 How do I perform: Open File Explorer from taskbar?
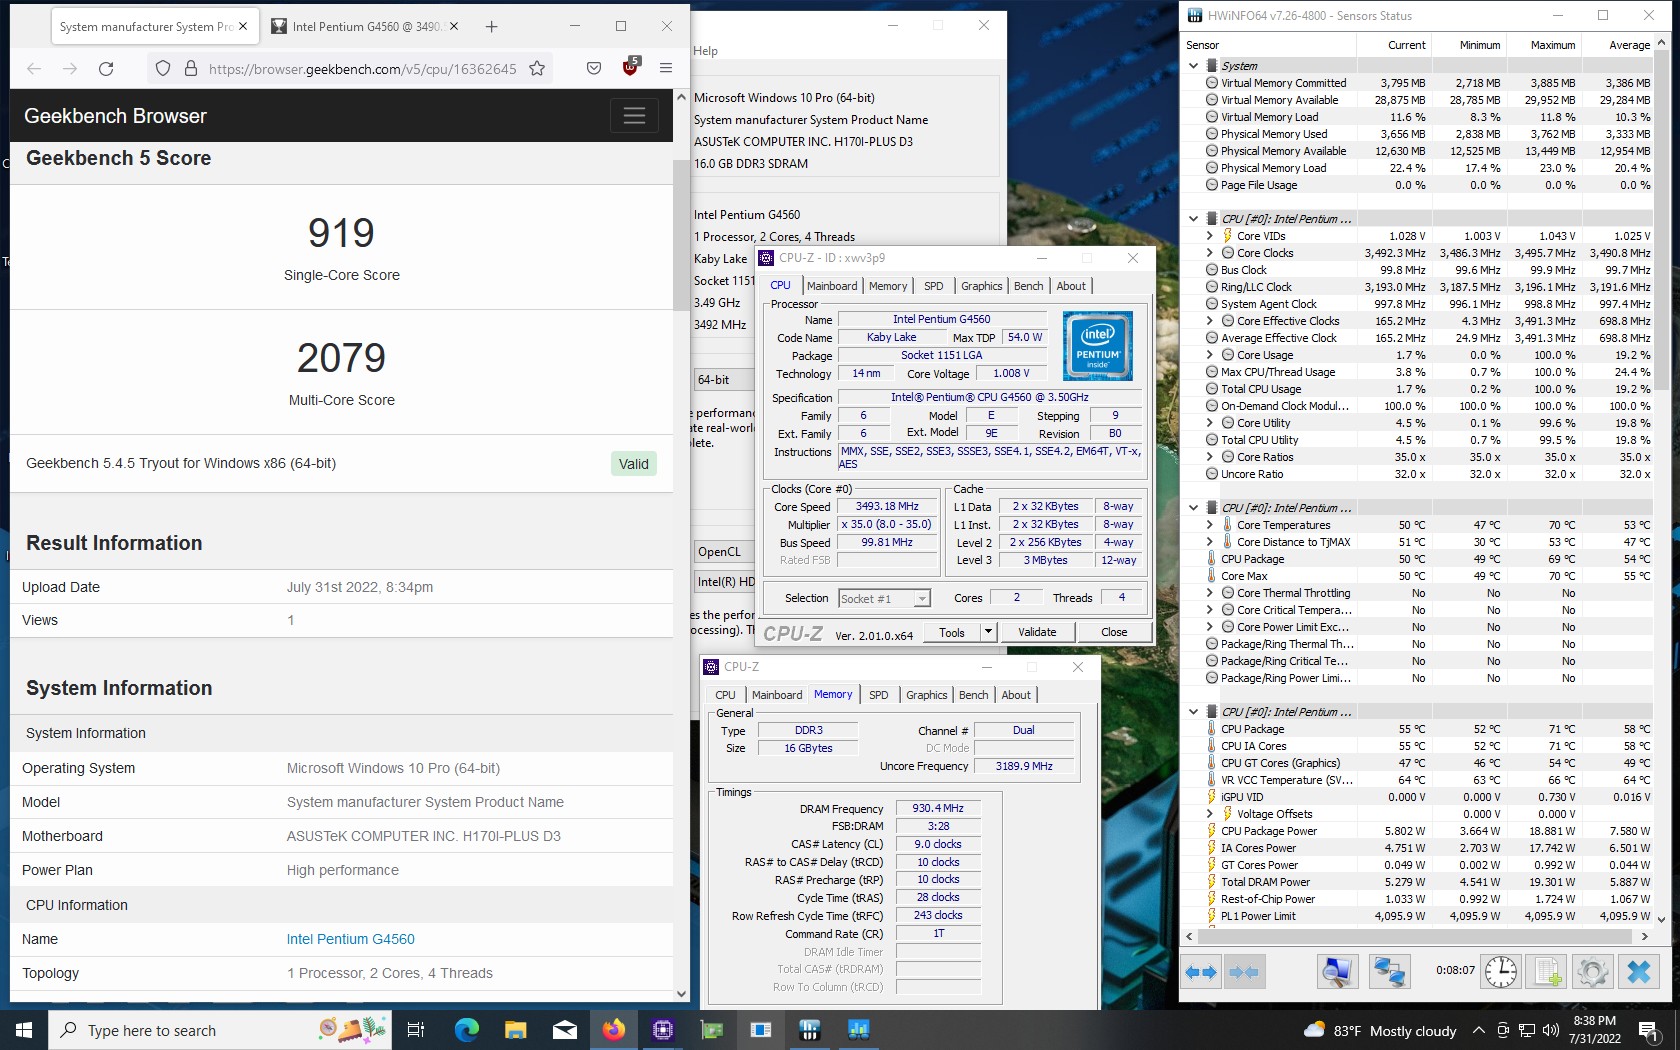(515, 1030)
